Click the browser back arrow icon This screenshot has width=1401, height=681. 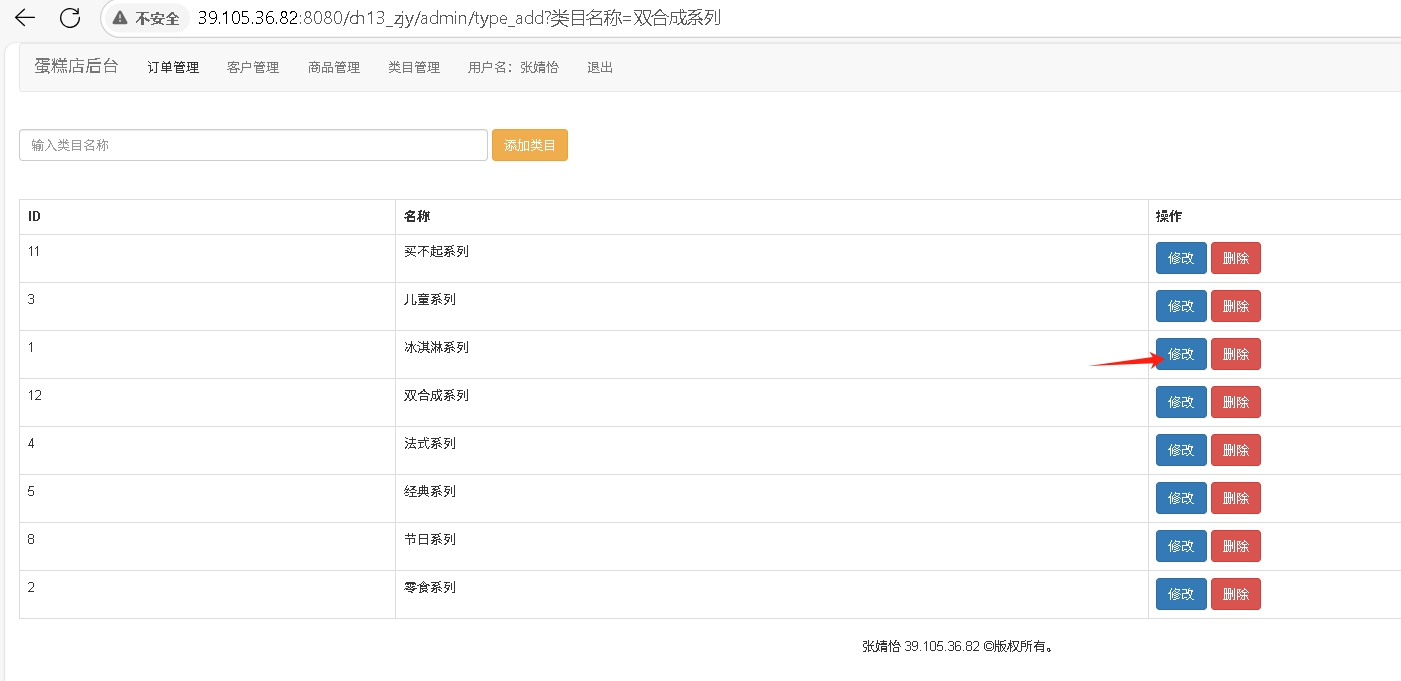tap(25, 18)
